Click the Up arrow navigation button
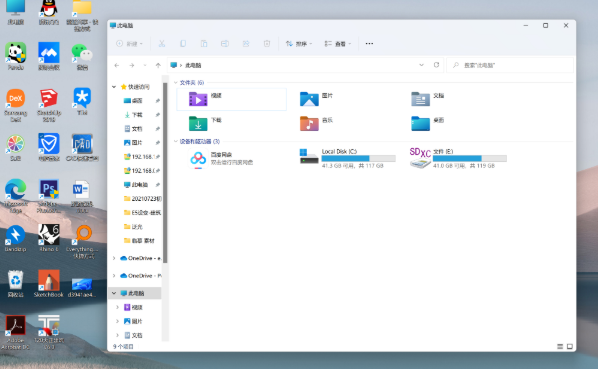 (x=158, y=66)
